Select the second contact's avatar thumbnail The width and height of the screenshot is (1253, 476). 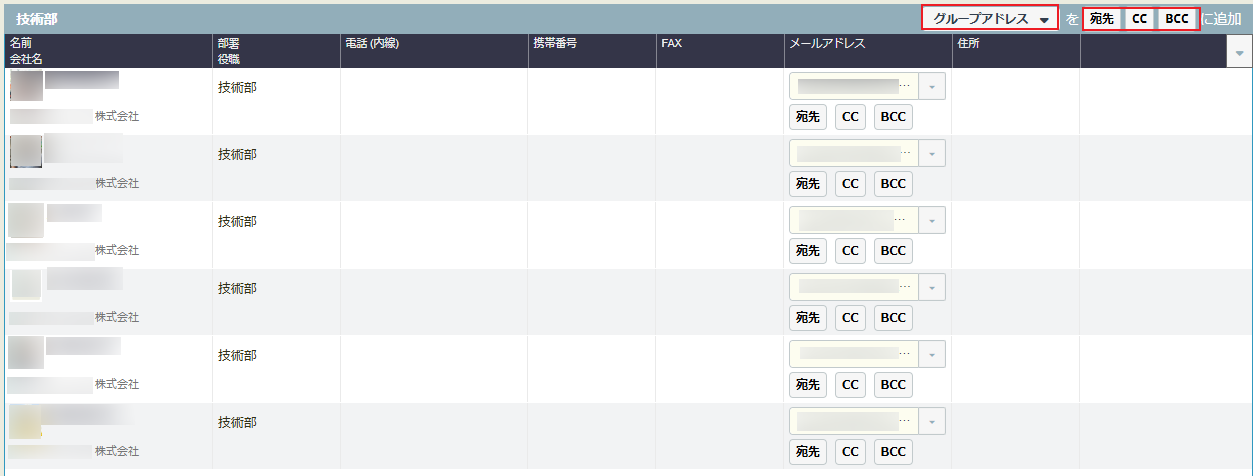(x=26, y=151)
